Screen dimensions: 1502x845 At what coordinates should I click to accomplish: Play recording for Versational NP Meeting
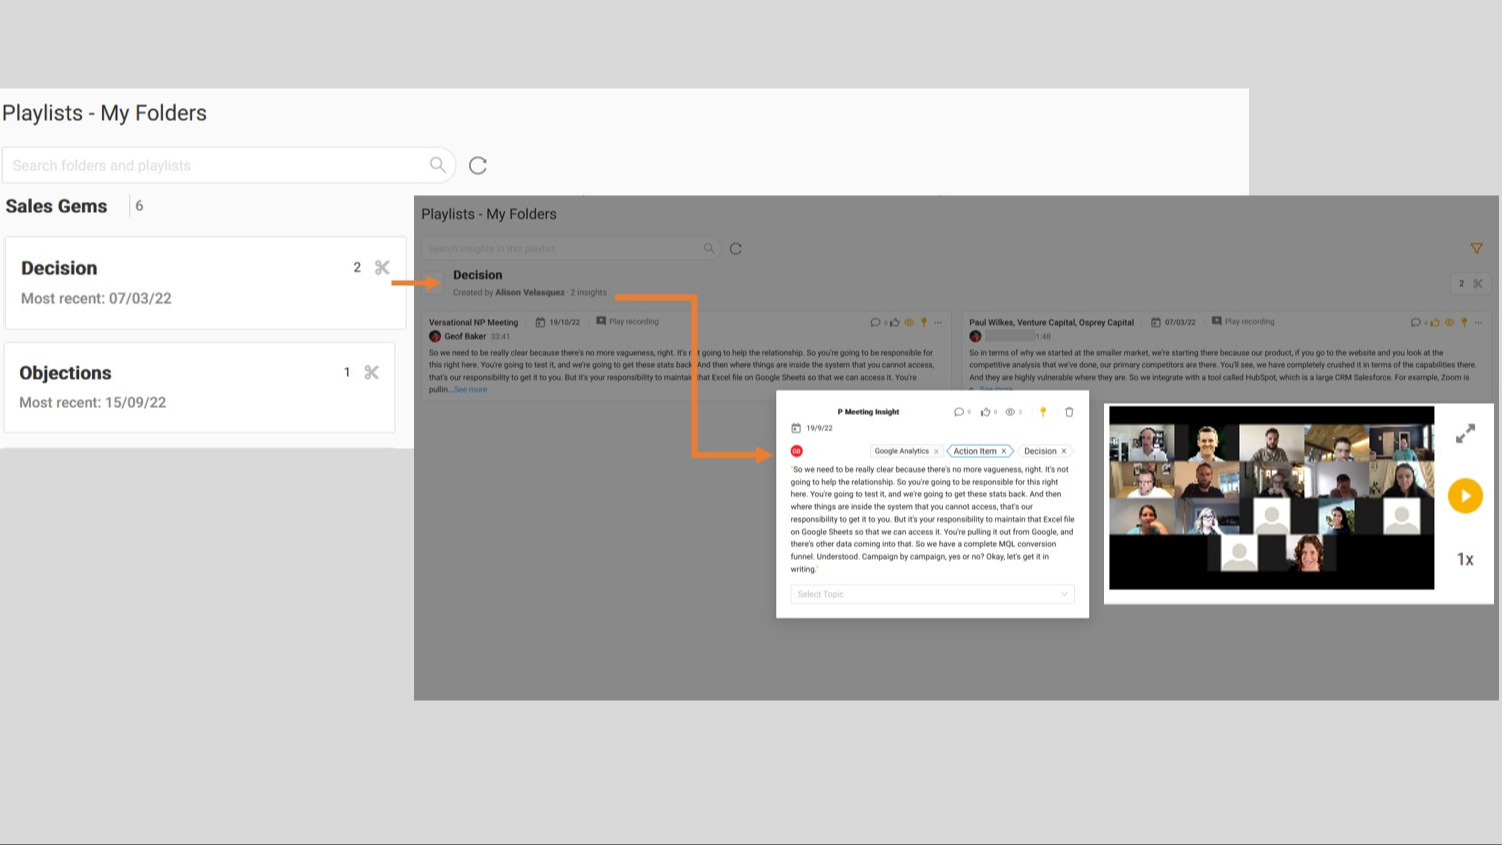628,322
